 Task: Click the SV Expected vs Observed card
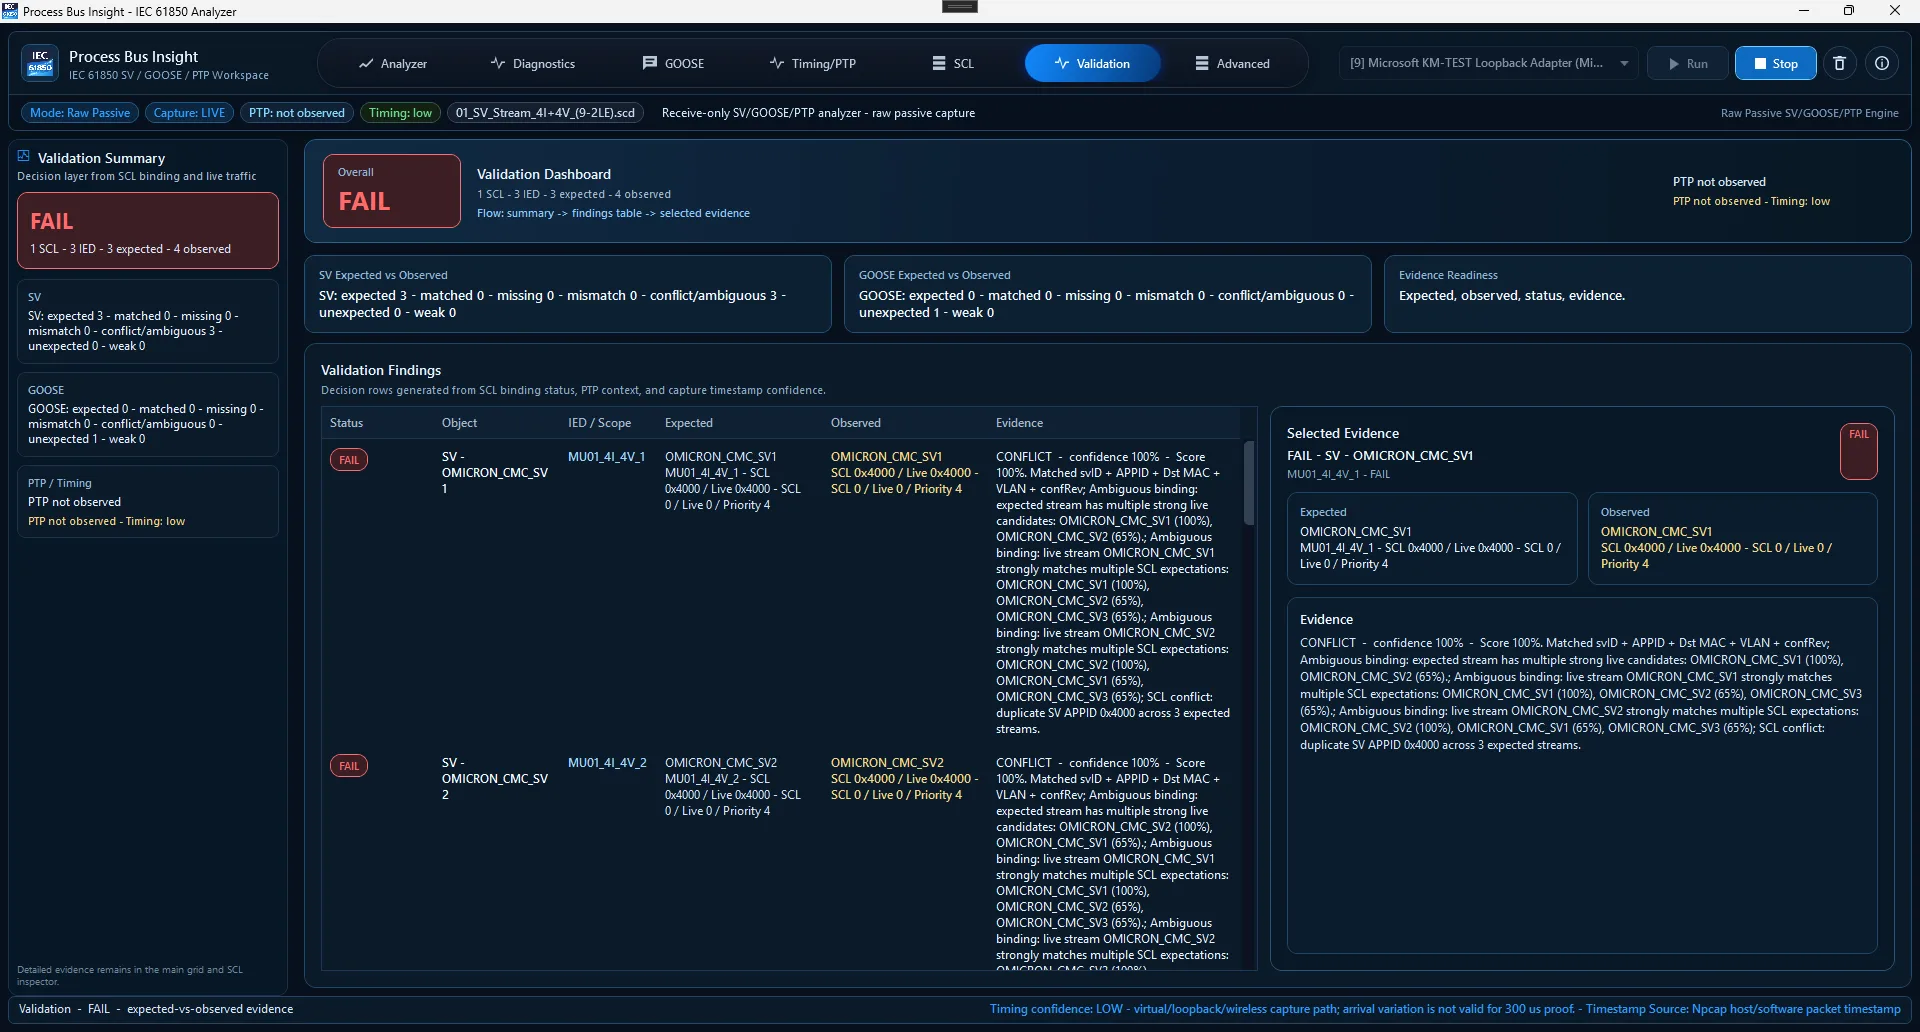tap(568, 294)
